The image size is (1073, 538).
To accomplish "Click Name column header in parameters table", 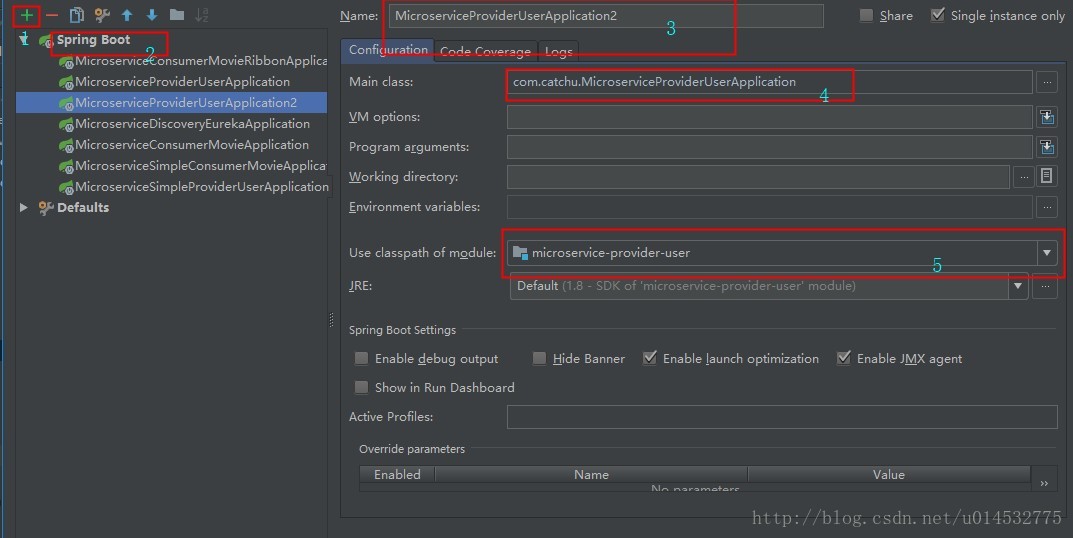I will 591,474.
